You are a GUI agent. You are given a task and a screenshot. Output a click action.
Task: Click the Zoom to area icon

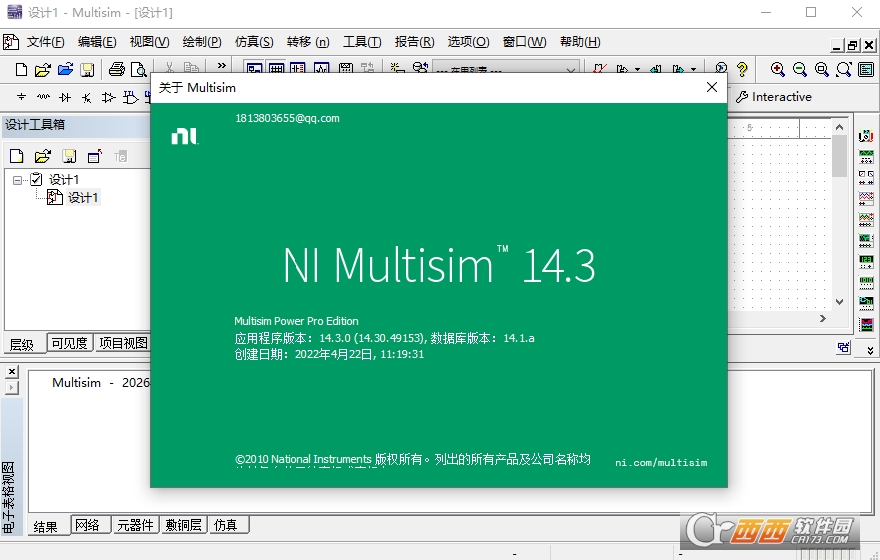tap(822, 70)
